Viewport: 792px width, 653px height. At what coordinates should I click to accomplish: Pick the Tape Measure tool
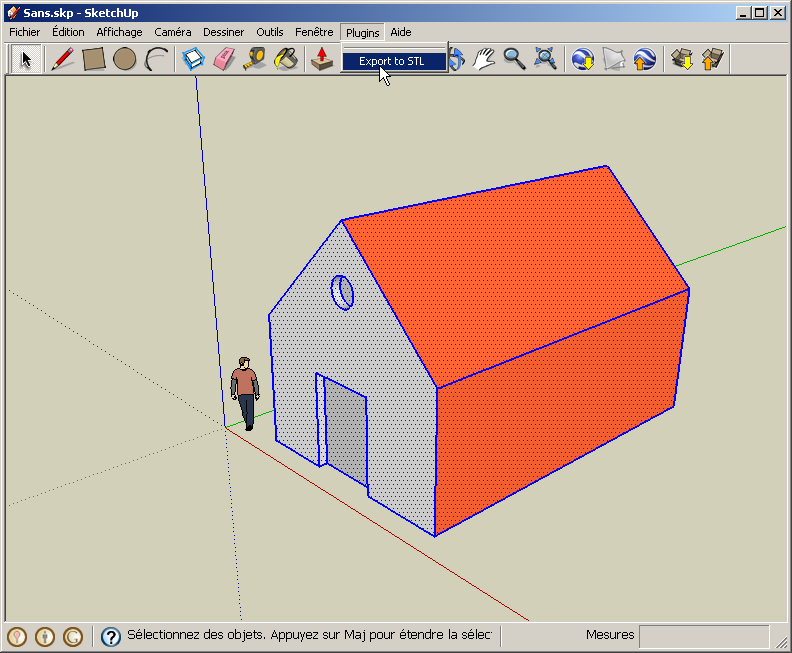coord(255,59)
